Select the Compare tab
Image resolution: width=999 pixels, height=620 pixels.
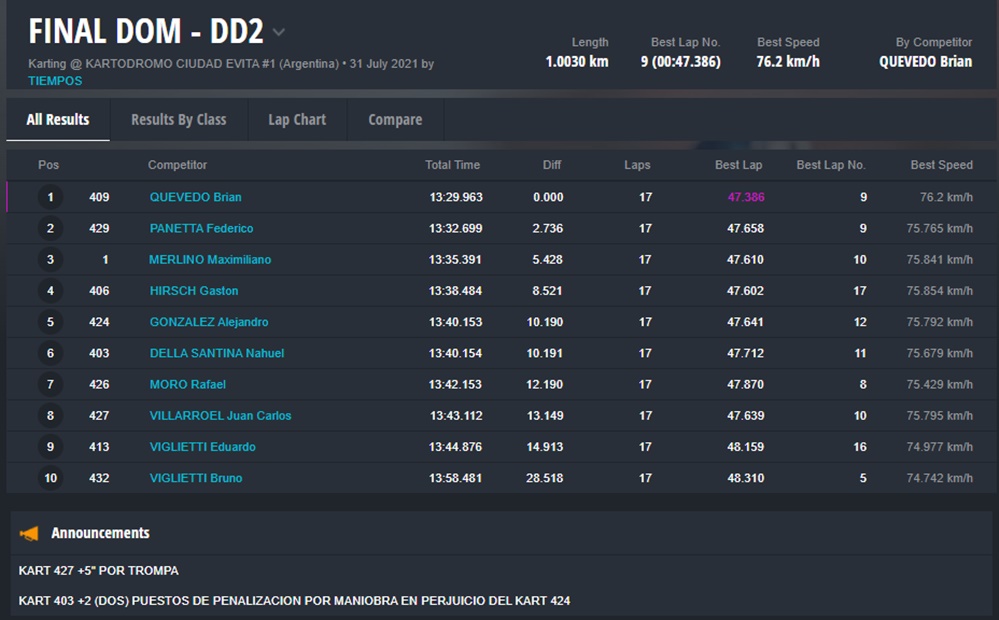click(x=395, y=120)
